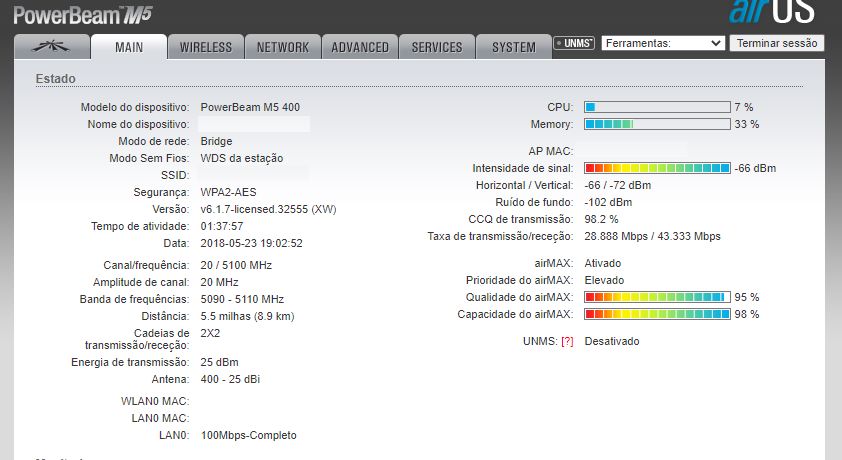Click the PowerBeam M5 logo
842x460 pixels.
82,14
